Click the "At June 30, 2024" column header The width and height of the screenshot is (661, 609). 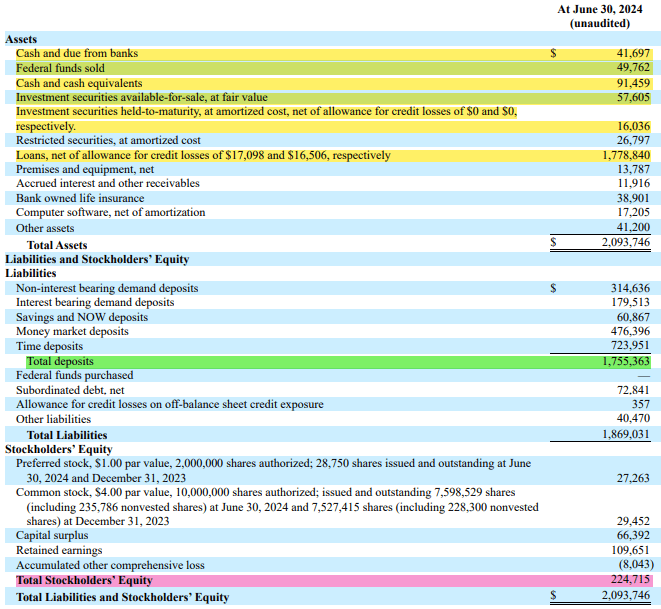(x=600, y=9)
